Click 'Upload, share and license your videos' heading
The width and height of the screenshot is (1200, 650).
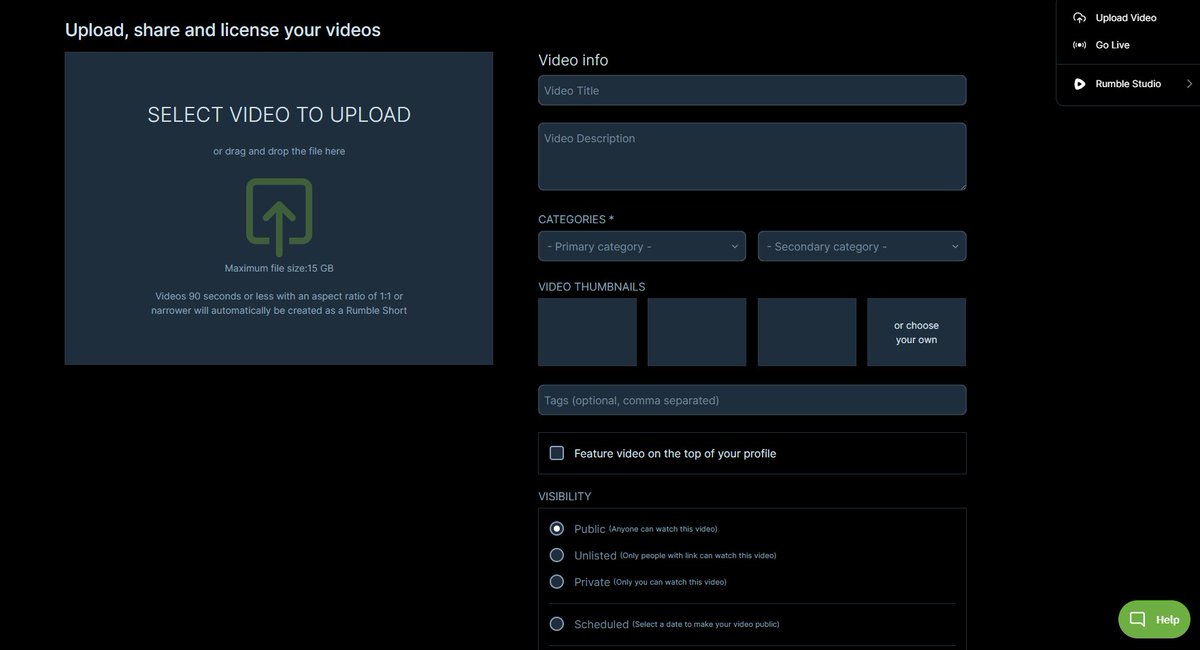click(223, 30)
